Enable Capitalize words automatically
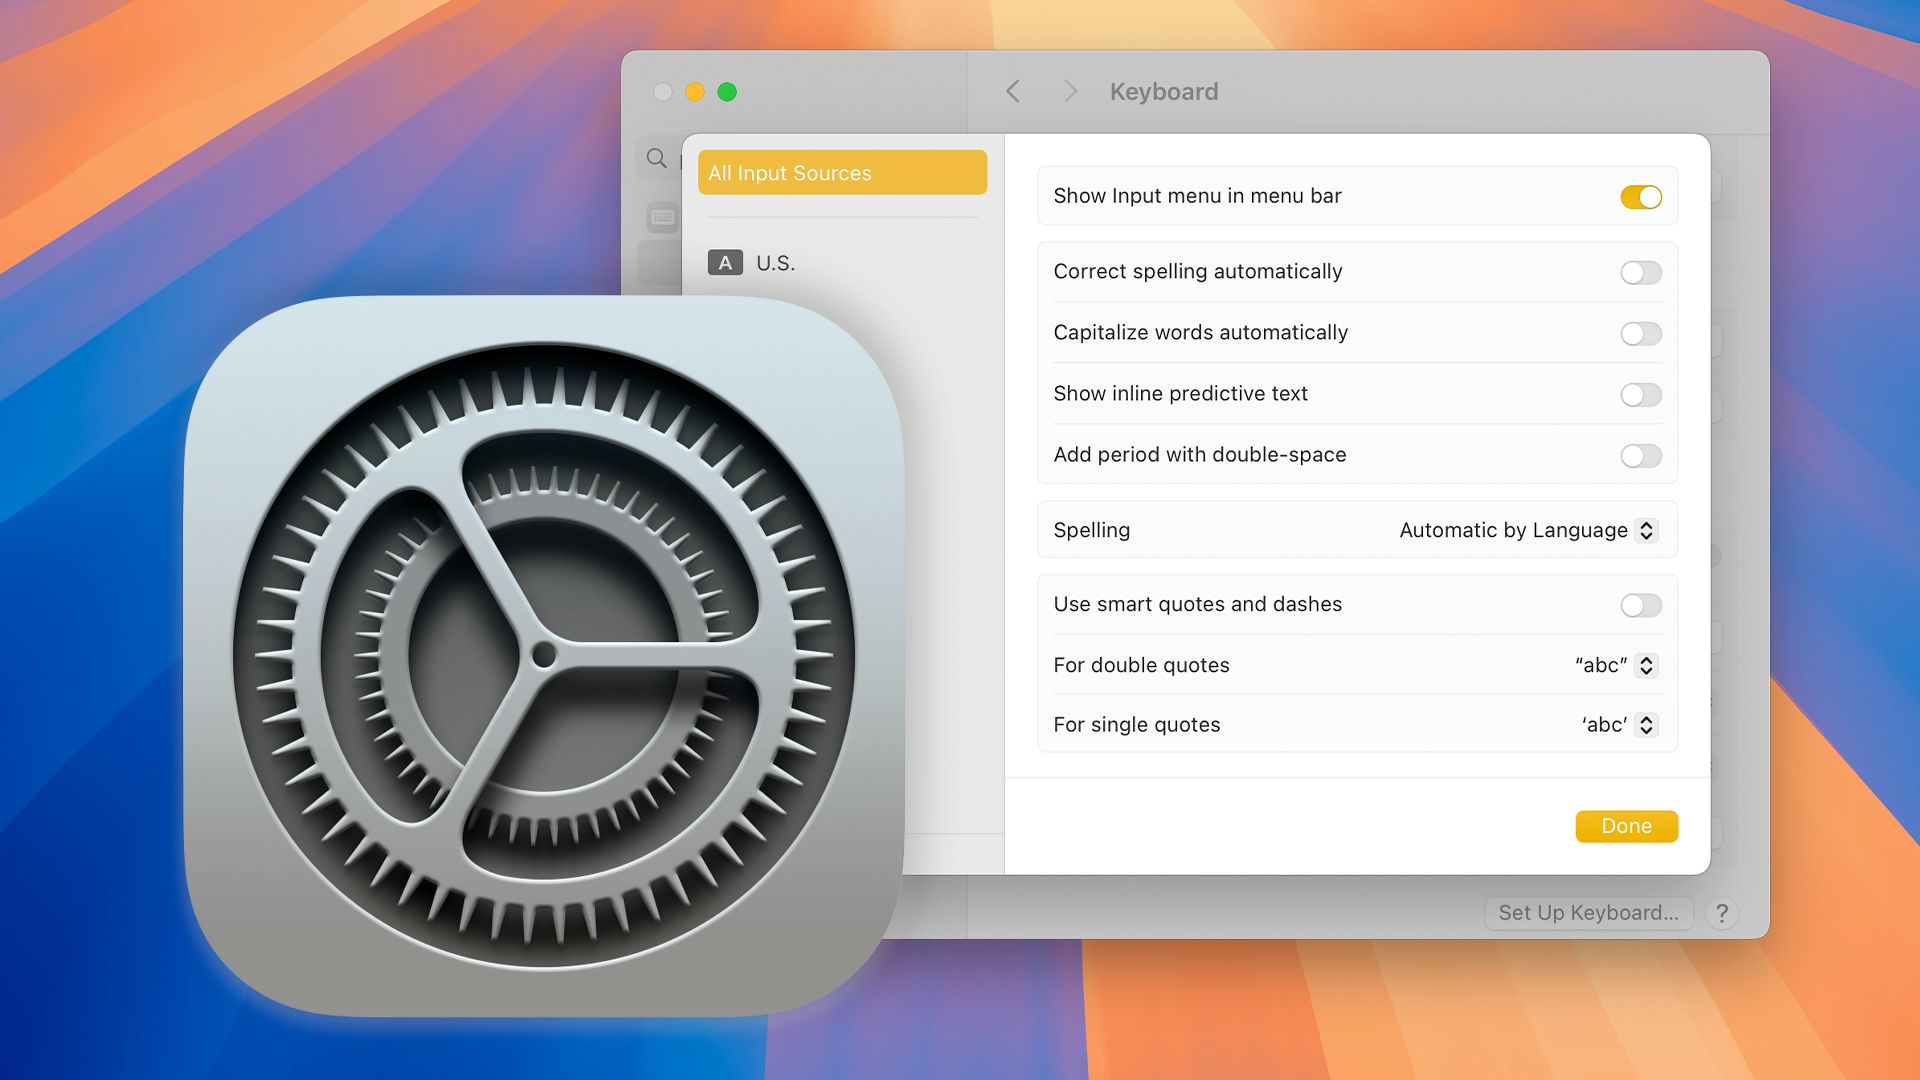Image resolution: width=1920 pixels, height=1080 pixels. pyautogui.click(x=1641, y=334)
